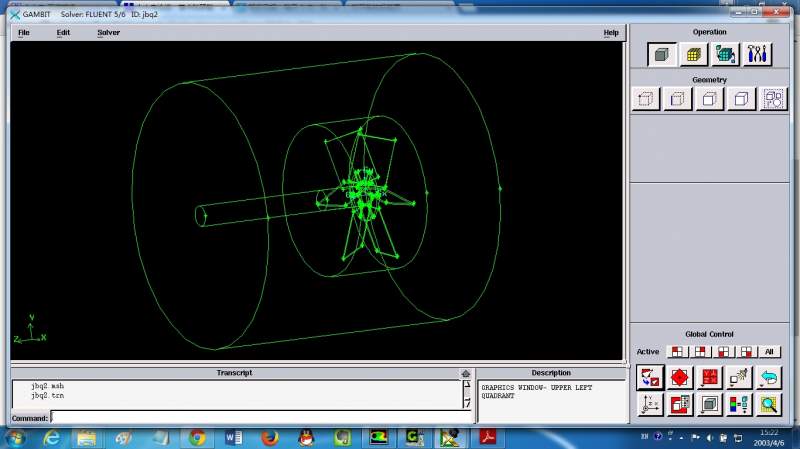Open the Render Model gray cube icon

[x=710, y=405]
